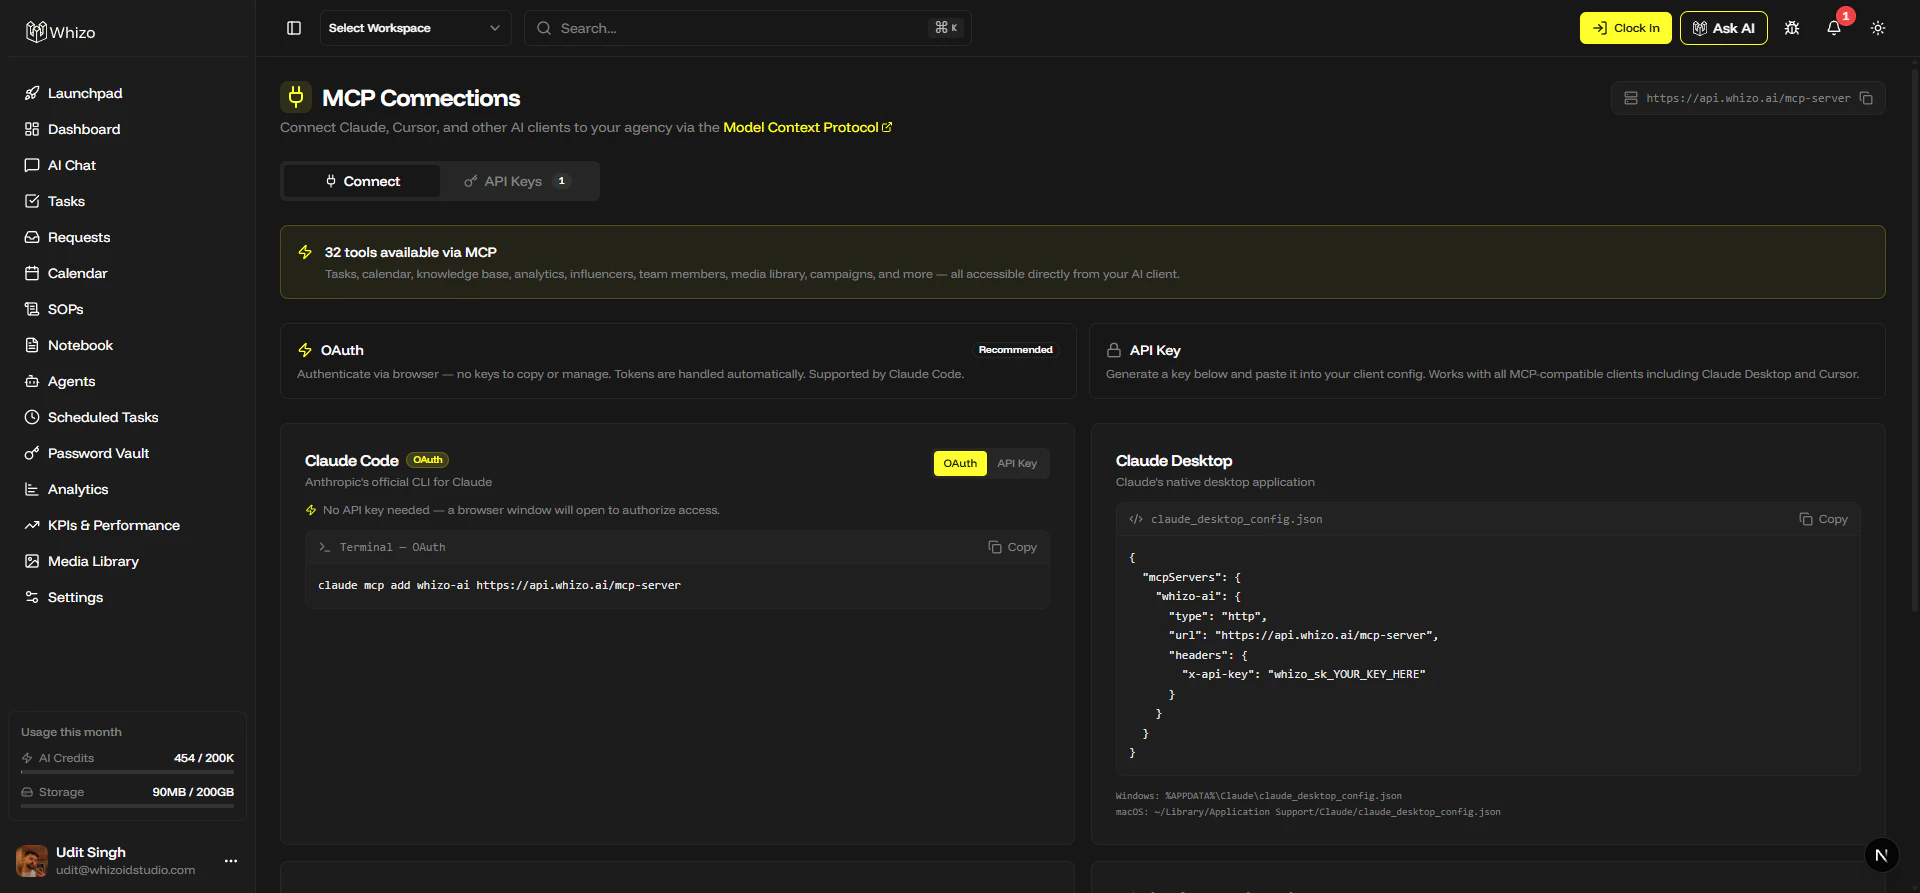
Task: Open the Next.js dev tools indicator
Action: (x=1881, y=855)
